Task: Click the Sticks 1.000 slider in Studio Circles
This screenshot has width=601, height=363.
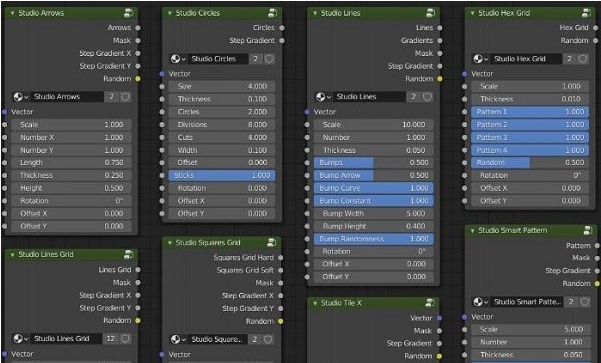Action: coord(222,175)
